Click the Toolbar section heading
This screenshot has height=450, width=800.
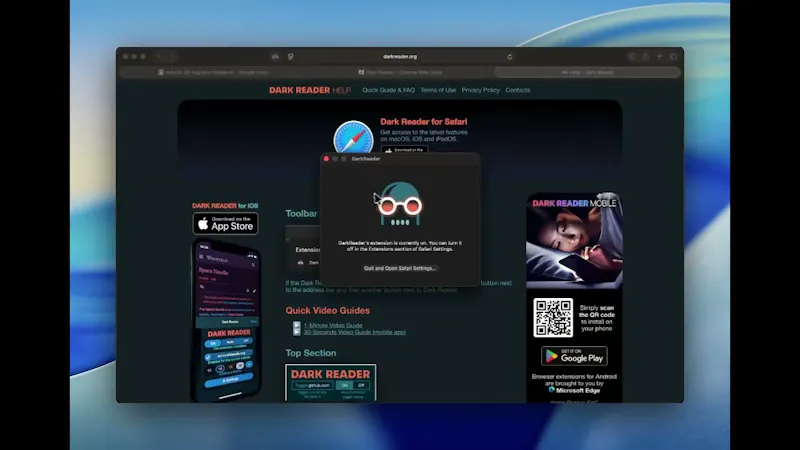(x=301, y=214)
